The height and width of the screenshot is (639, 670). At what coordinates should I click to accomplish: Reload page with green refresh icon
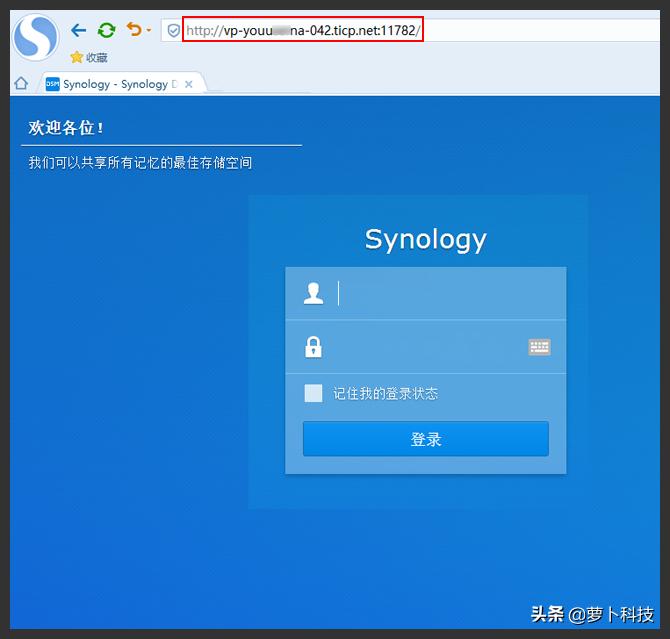tap(106, 30)
